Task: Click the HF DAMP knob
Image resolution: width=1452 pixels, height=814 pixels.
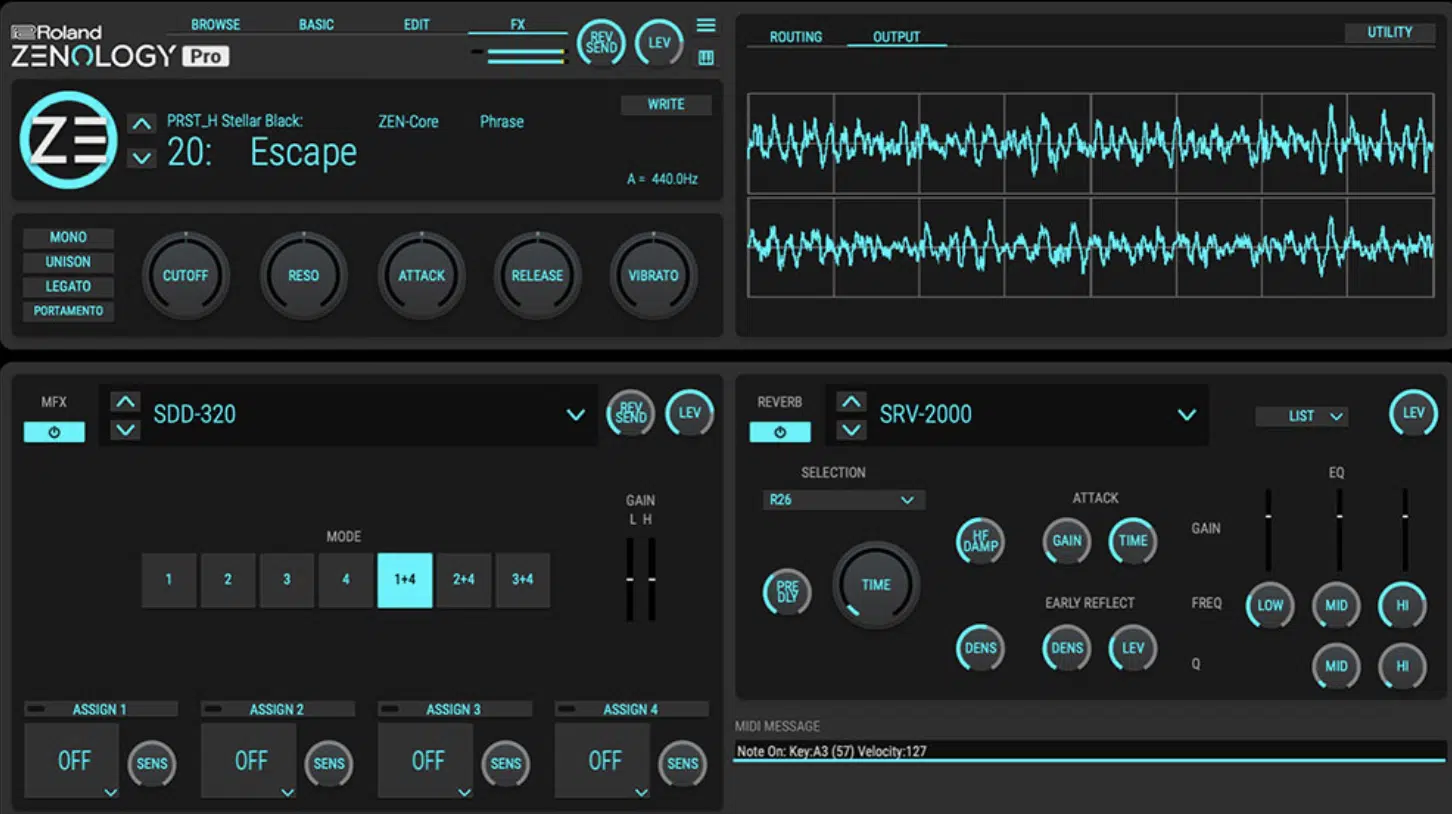Action: (x=981, y=541)
